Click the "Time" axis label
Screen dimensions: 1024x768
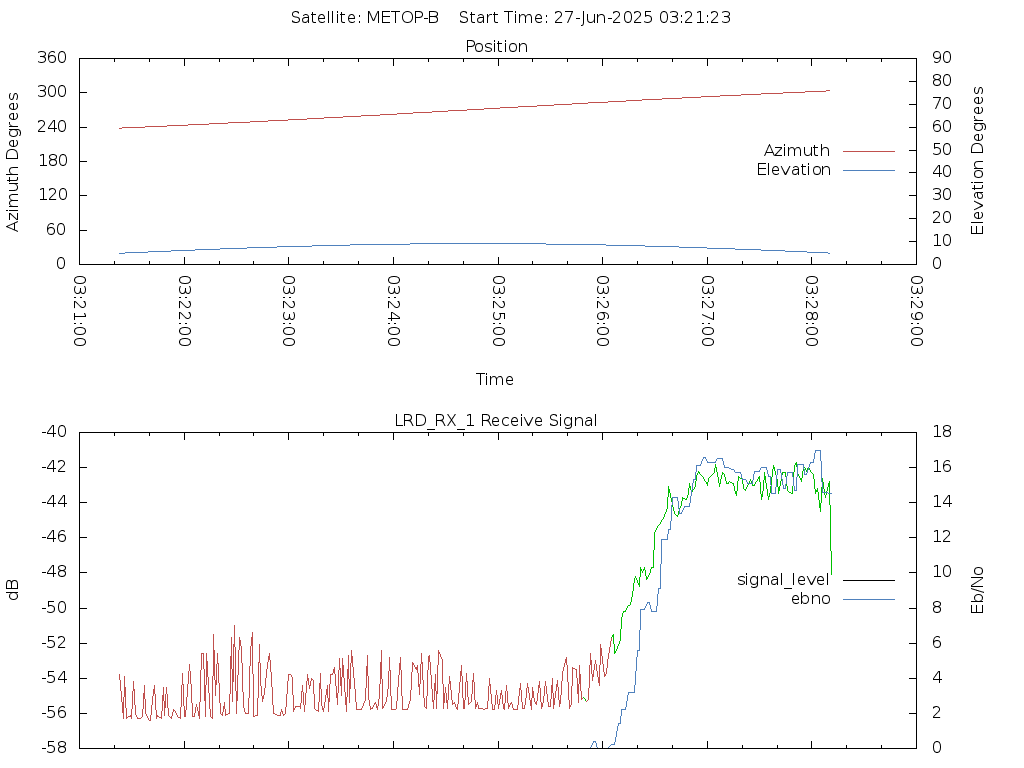point(494,379)
